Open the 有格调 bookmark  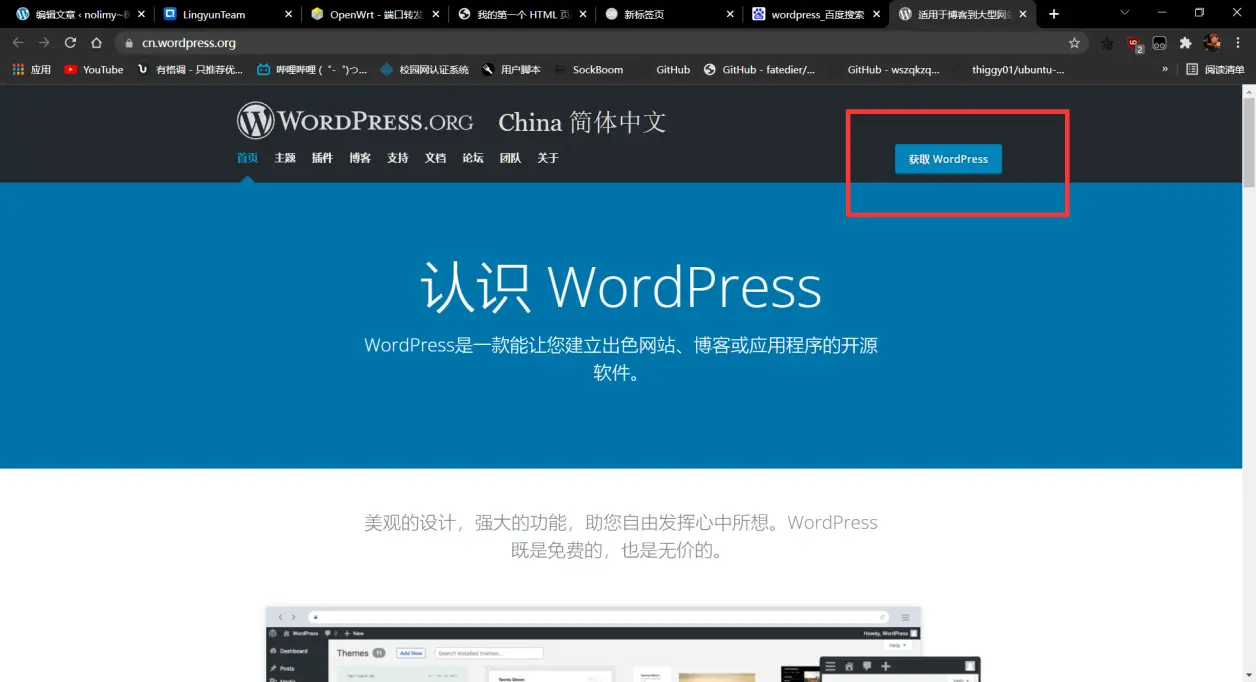click(190, 70)
